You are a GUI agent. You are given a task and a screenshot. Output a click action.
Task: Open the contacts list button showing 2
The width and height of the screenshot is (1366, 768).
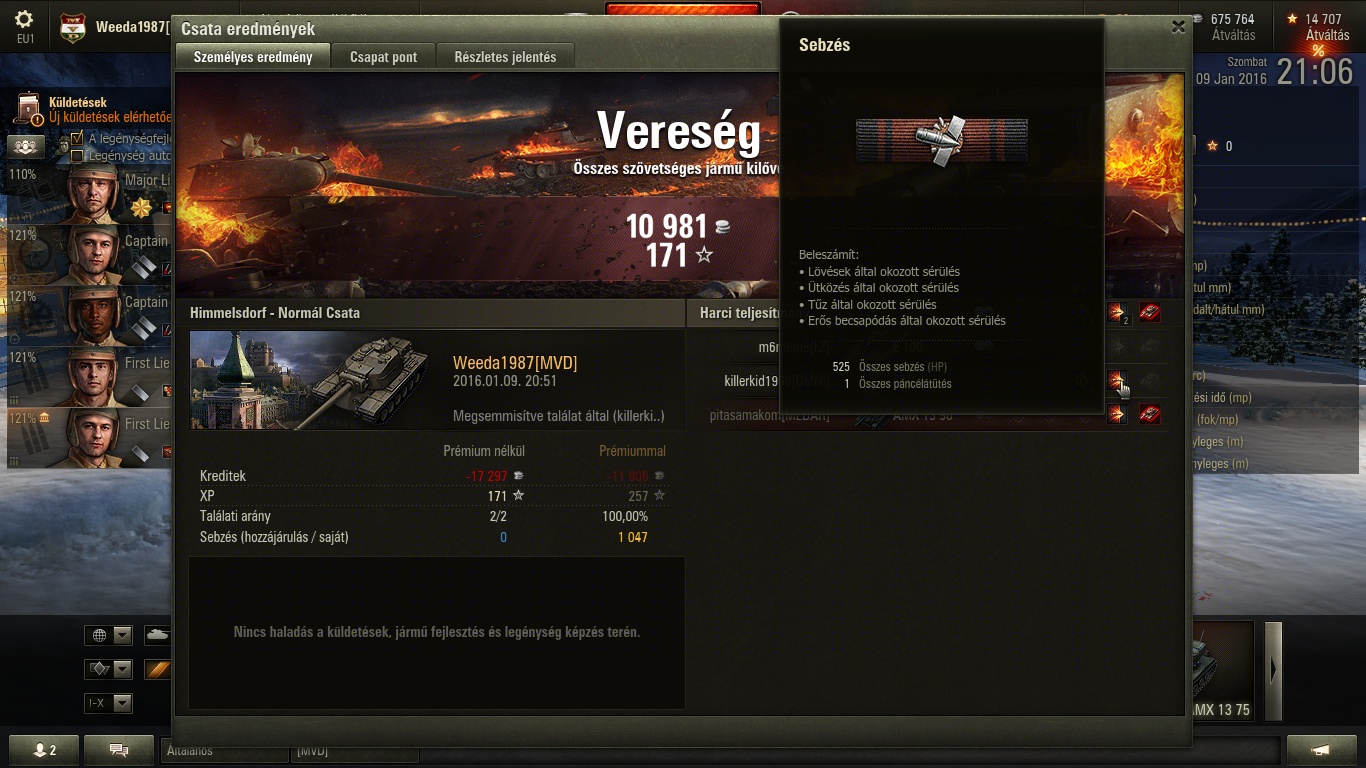click(45, 750)
